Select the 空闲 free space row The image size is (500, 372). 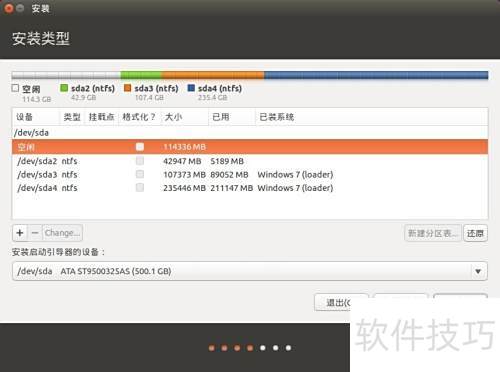click(250, 147)
